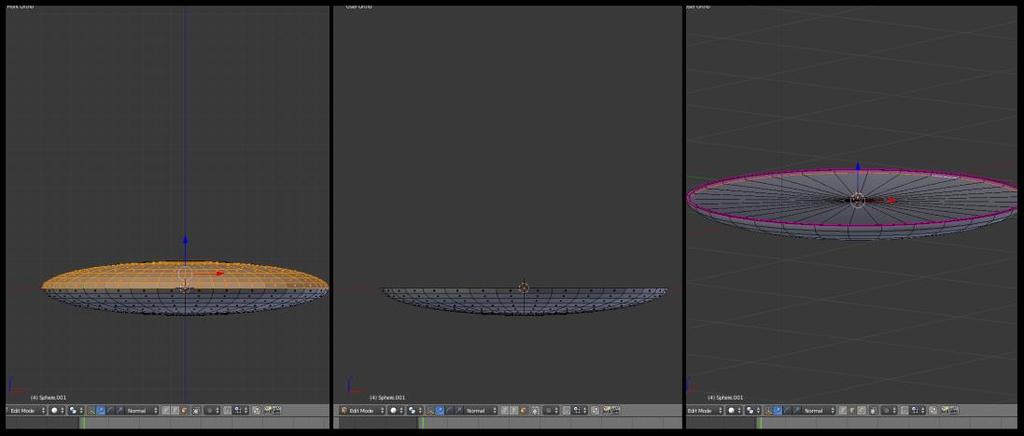Toggle 3D manipulator in middle viewport header

point(430,411)
